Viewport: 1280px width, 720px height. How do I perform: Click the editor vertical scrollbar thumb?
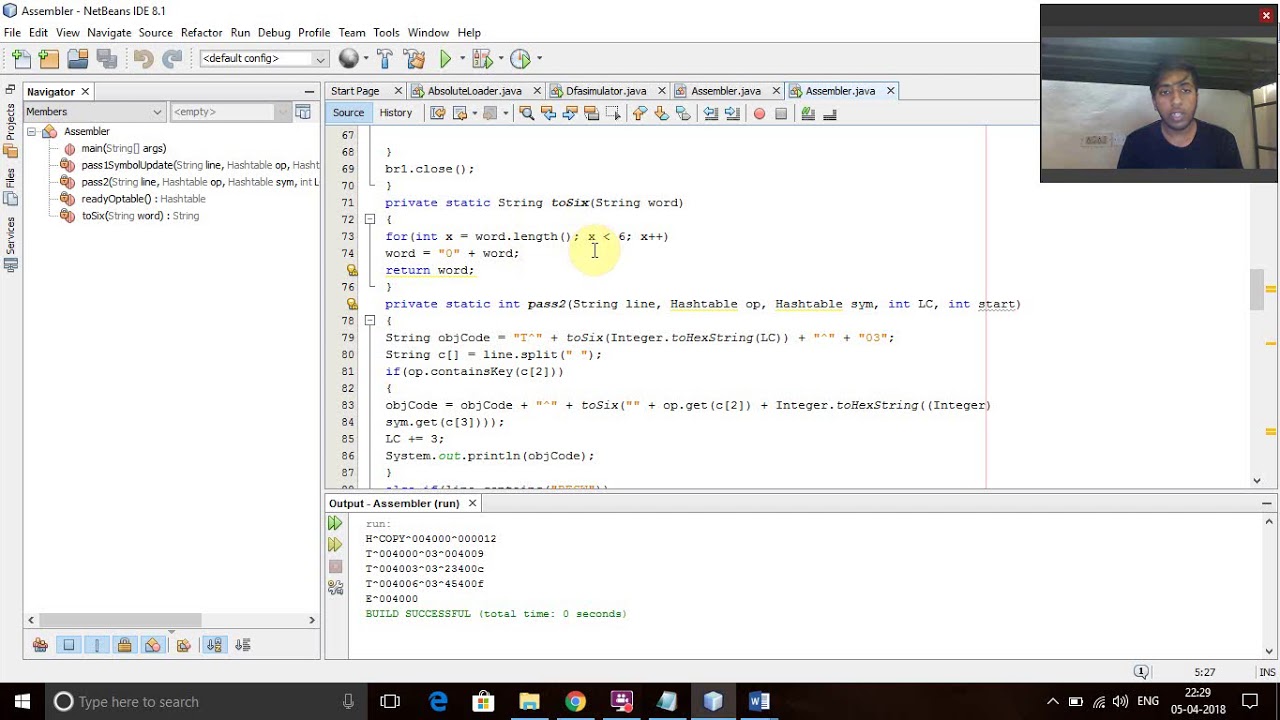(x=1257, y=290)
